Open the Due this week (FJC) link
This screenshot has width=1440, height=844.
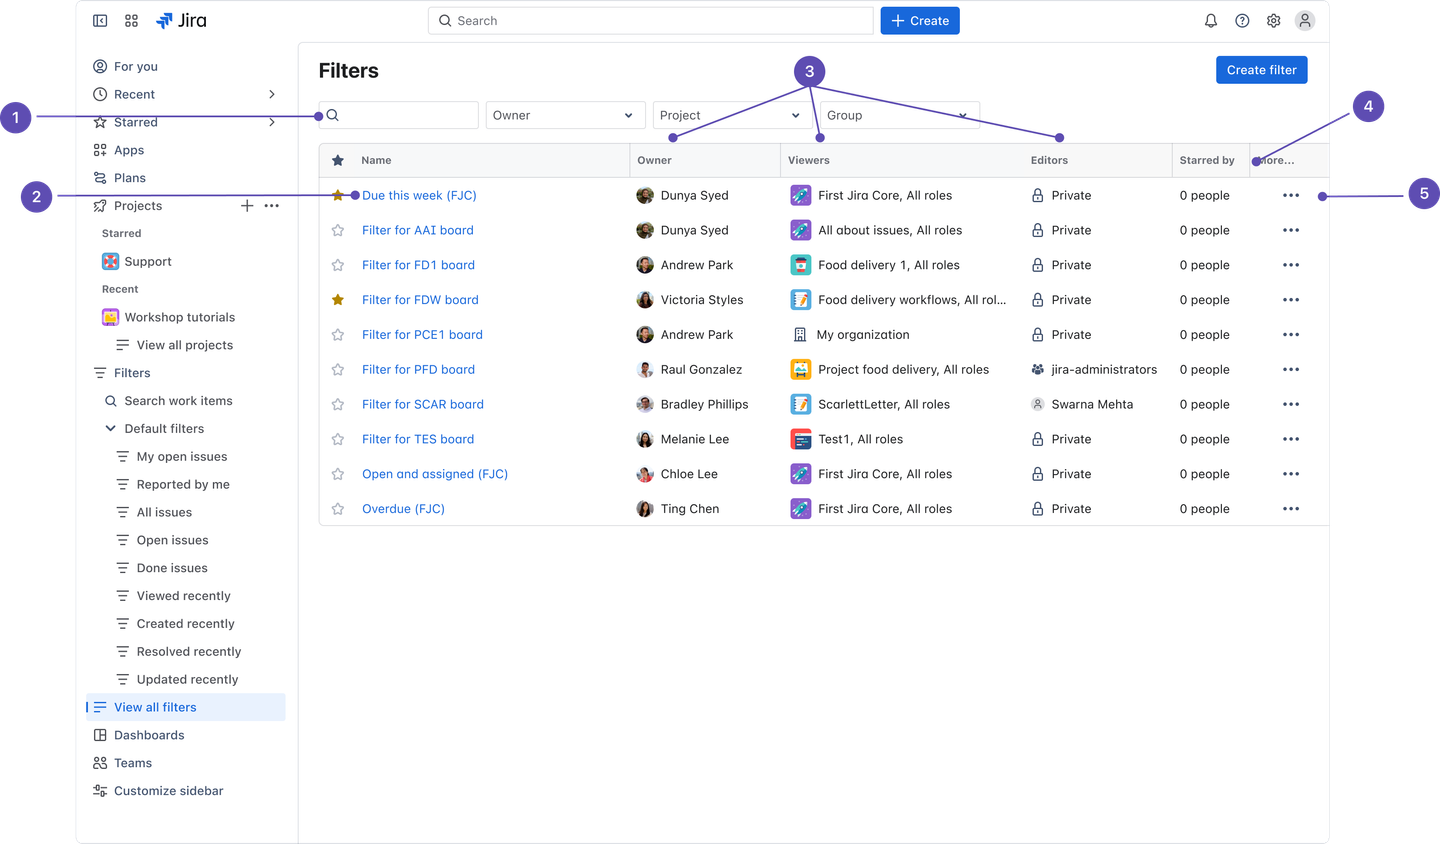(x=419, y=196)
